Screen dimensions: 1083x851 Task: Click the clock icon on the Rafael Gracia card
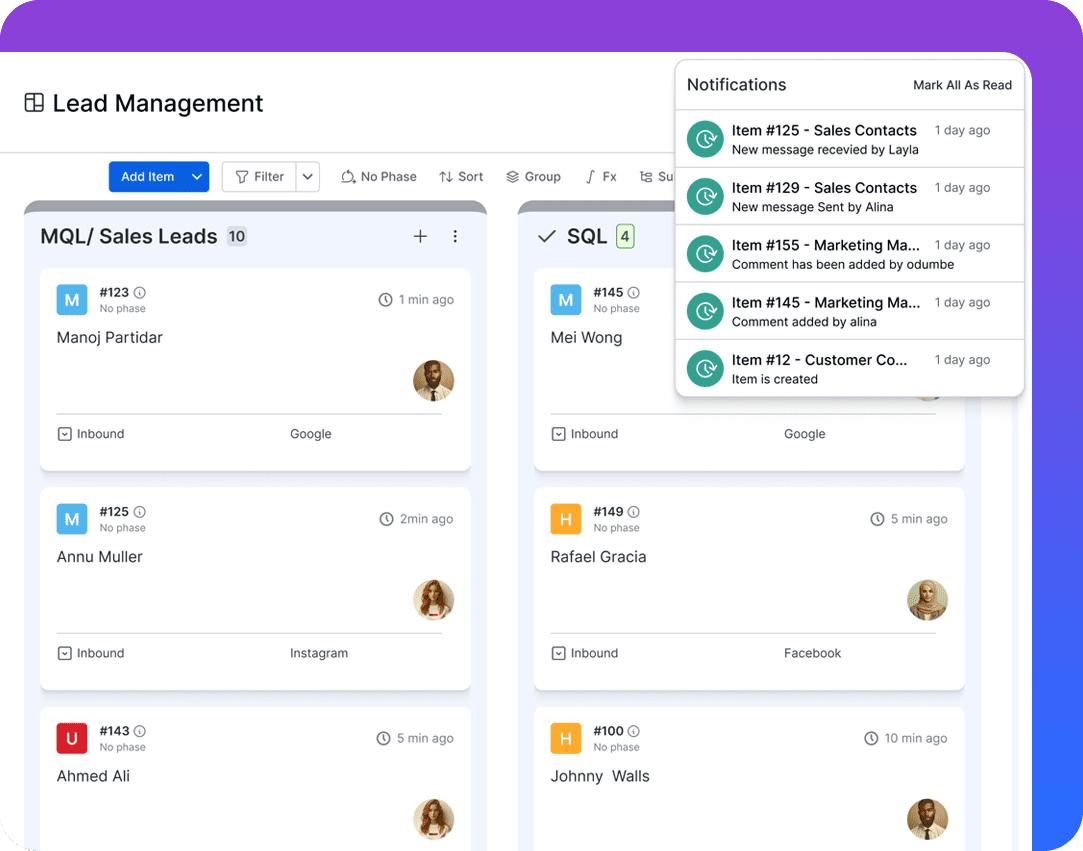(877, 519)
